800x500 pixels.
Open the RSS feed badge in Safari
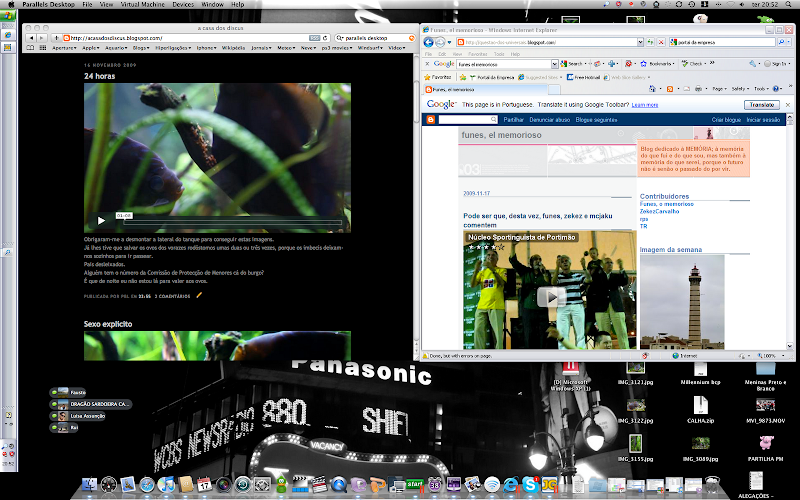314,38
